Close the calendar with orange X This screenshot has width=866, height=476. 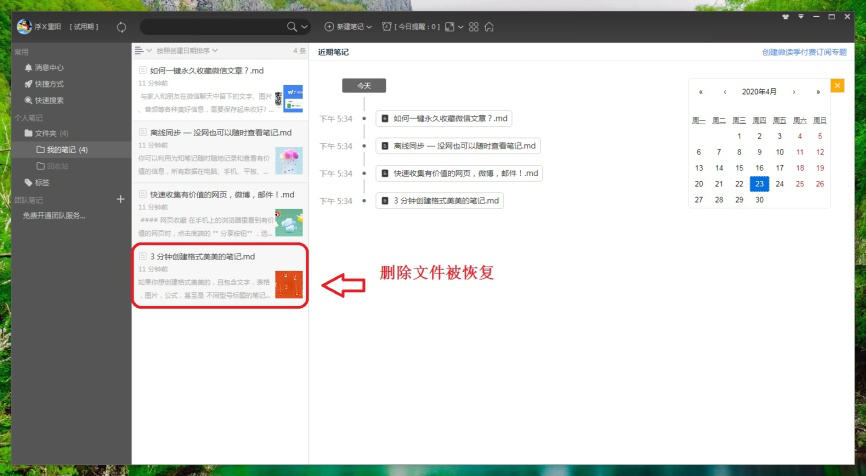coord(837,86)
